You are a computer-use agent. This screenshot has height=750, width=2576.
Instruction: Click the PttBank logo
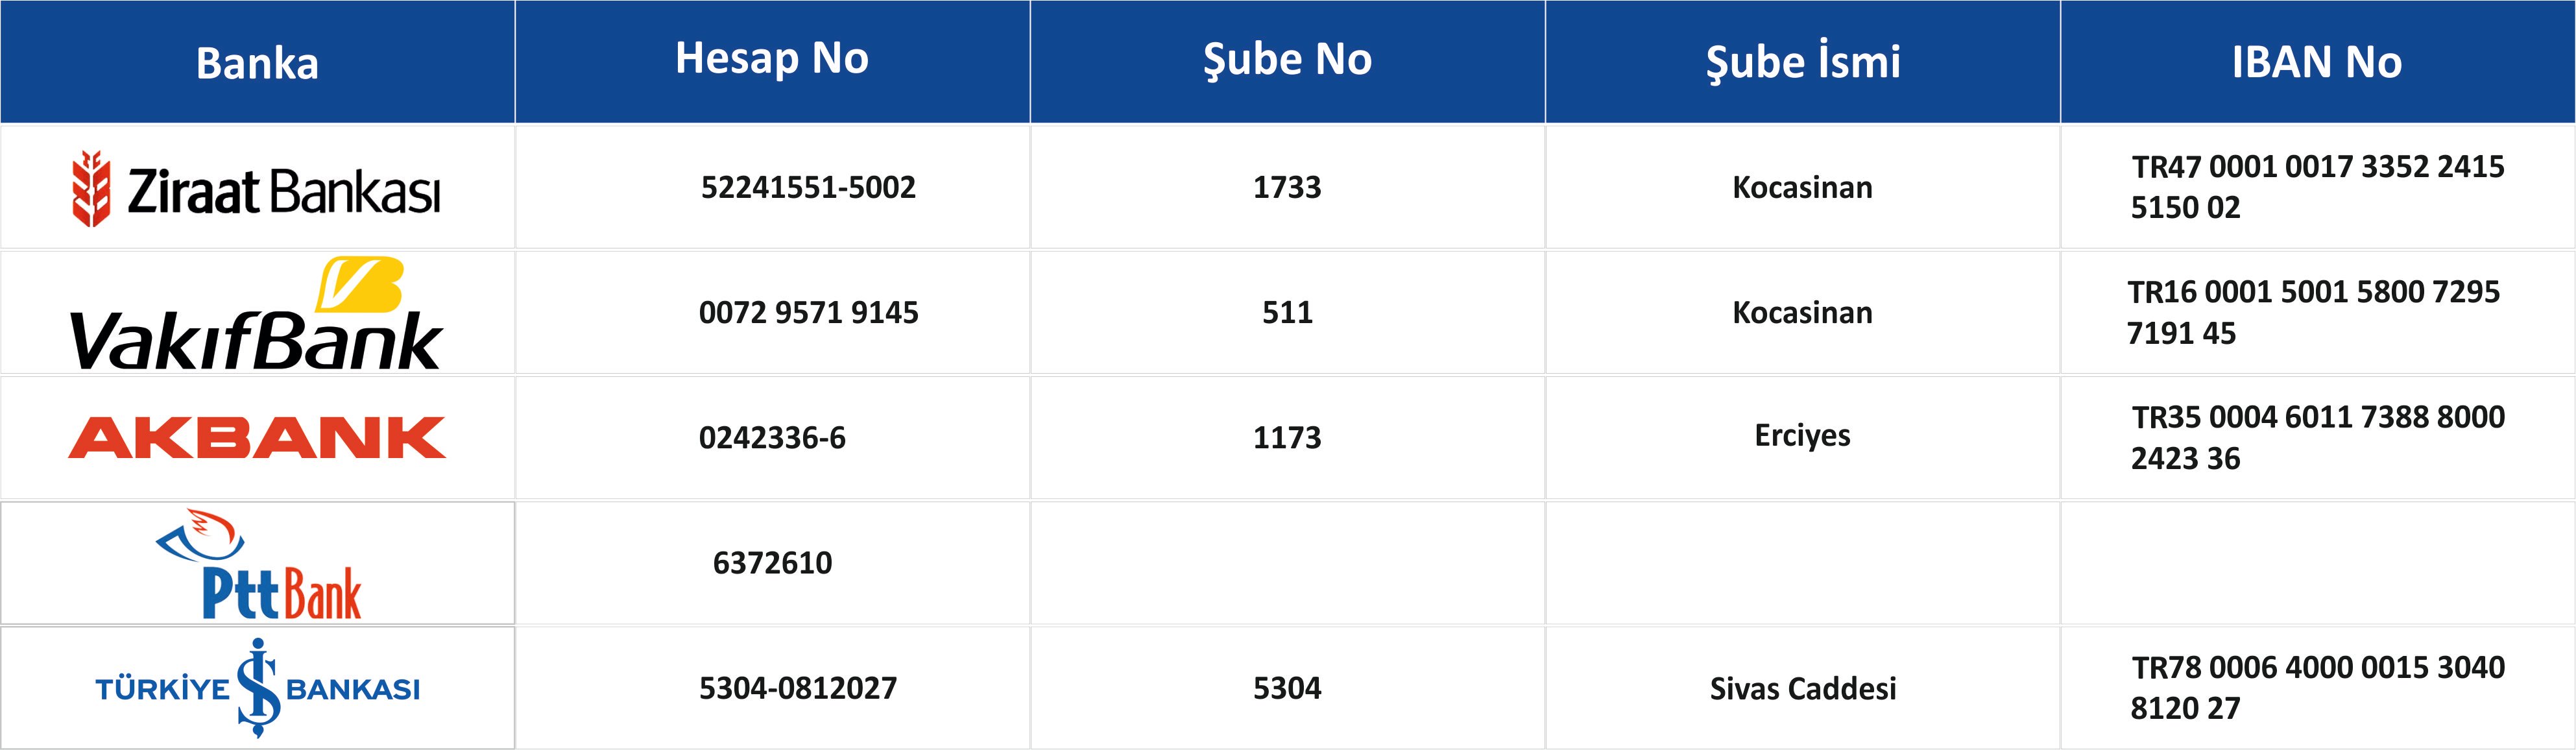[x=258, y=563]
